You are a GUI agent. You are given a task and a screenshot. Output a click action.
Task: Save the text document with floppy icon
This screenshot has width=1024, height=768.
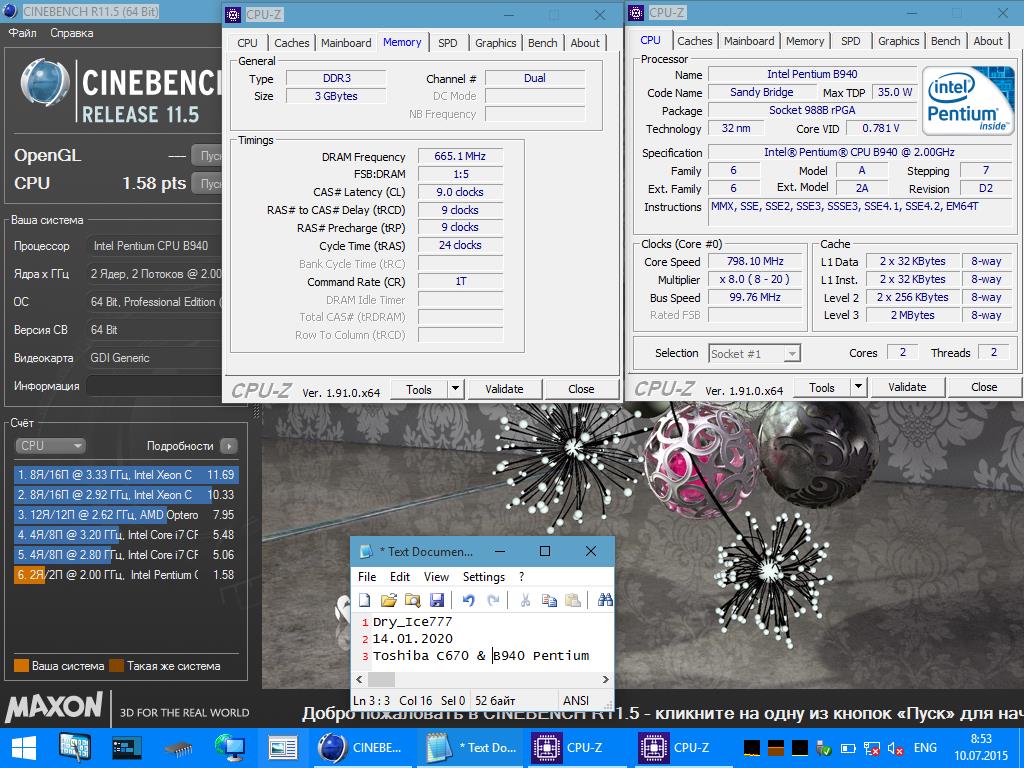[437, 600]
